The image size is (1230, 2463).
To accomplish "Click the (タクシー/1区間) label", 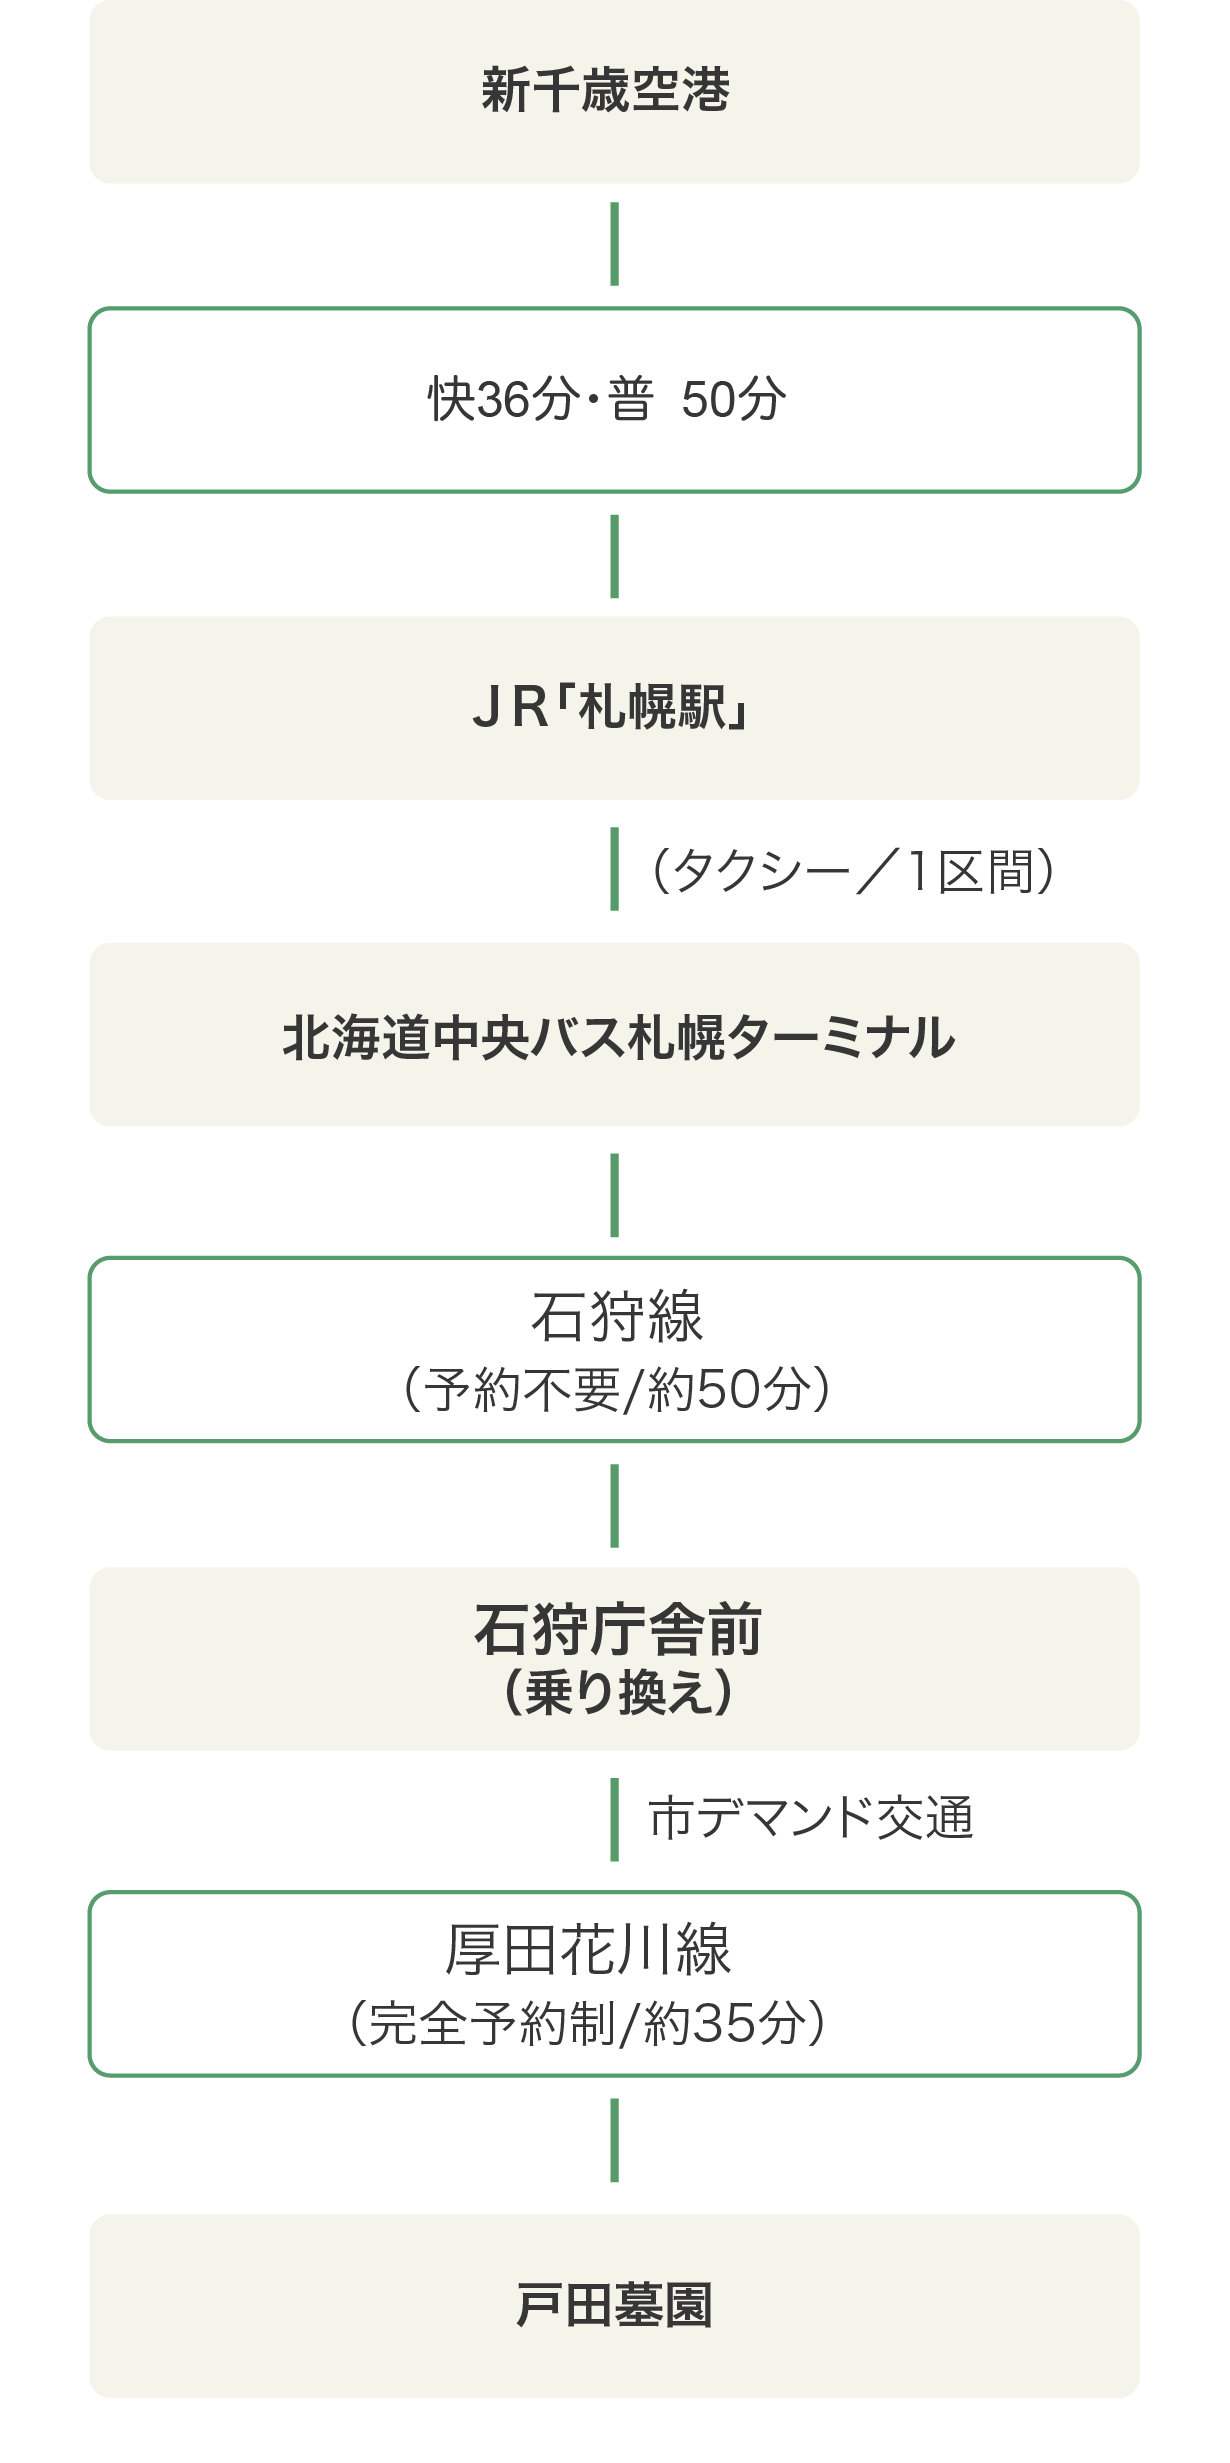I will (x=852, y=870).
